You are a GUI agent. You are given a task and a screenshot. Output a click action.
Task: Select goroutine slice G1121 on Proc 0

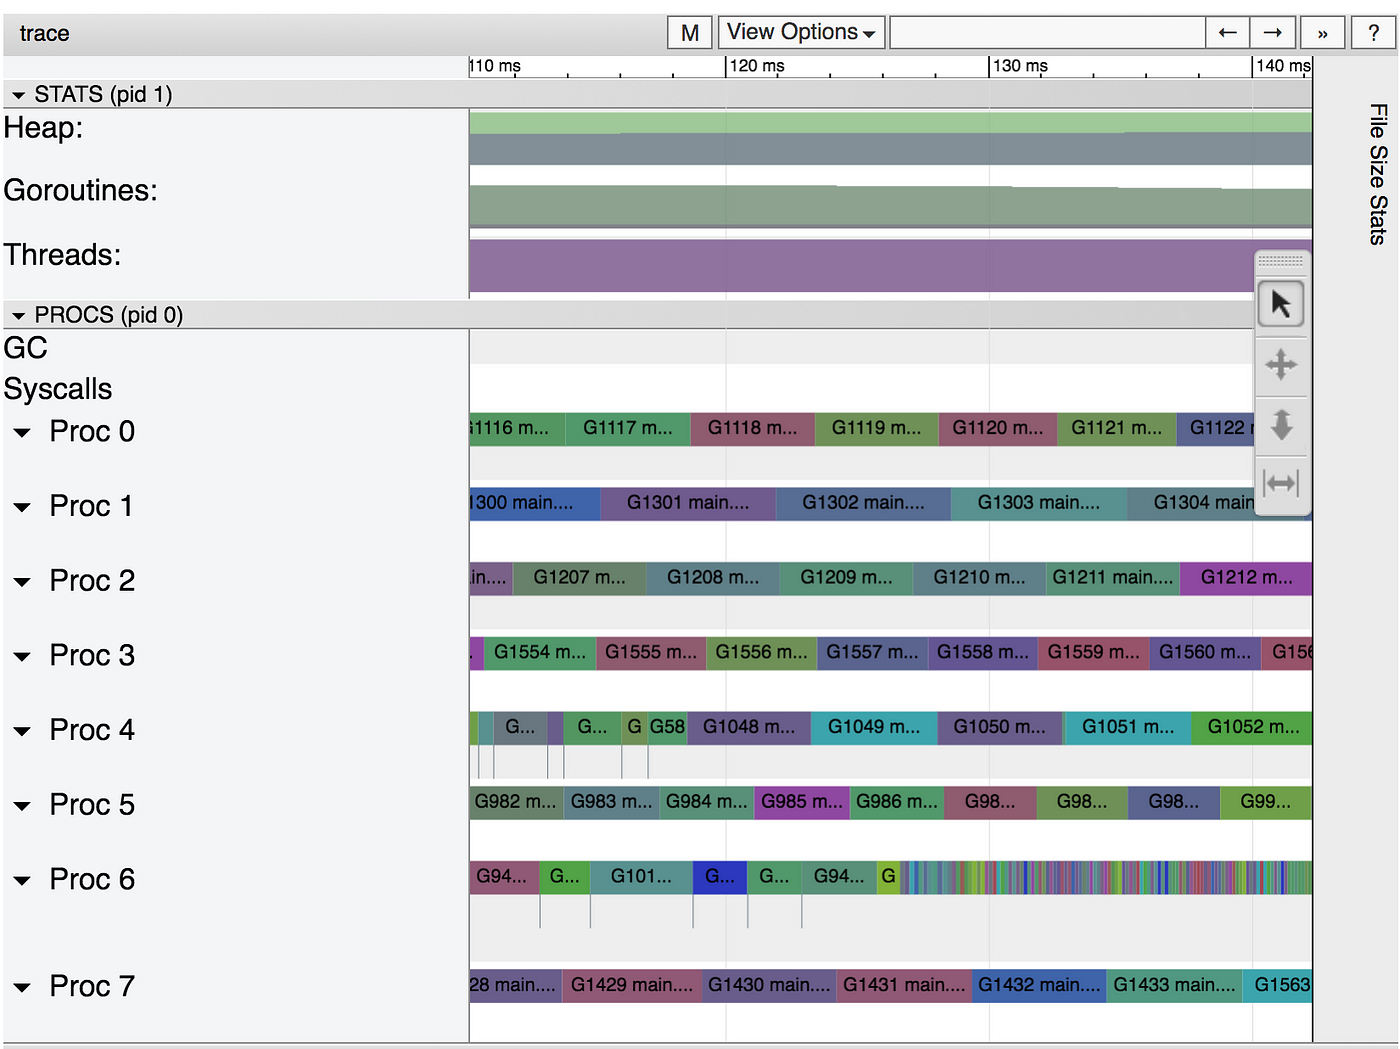[1117, 428]
